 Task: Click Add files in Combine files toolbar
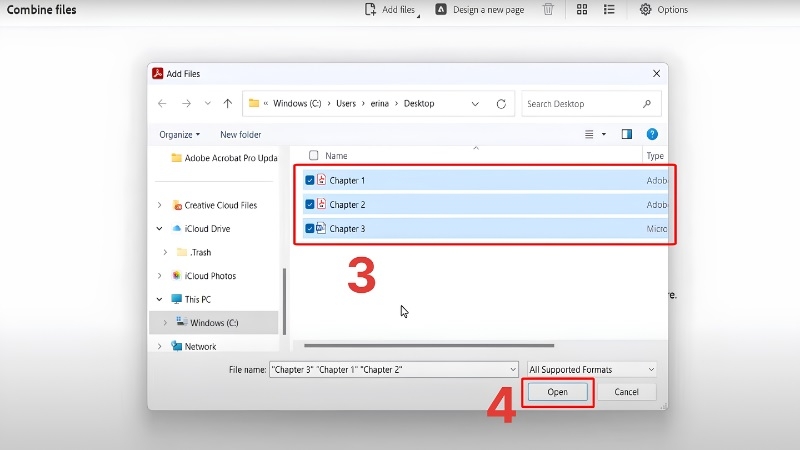click(x=391, y=10)
